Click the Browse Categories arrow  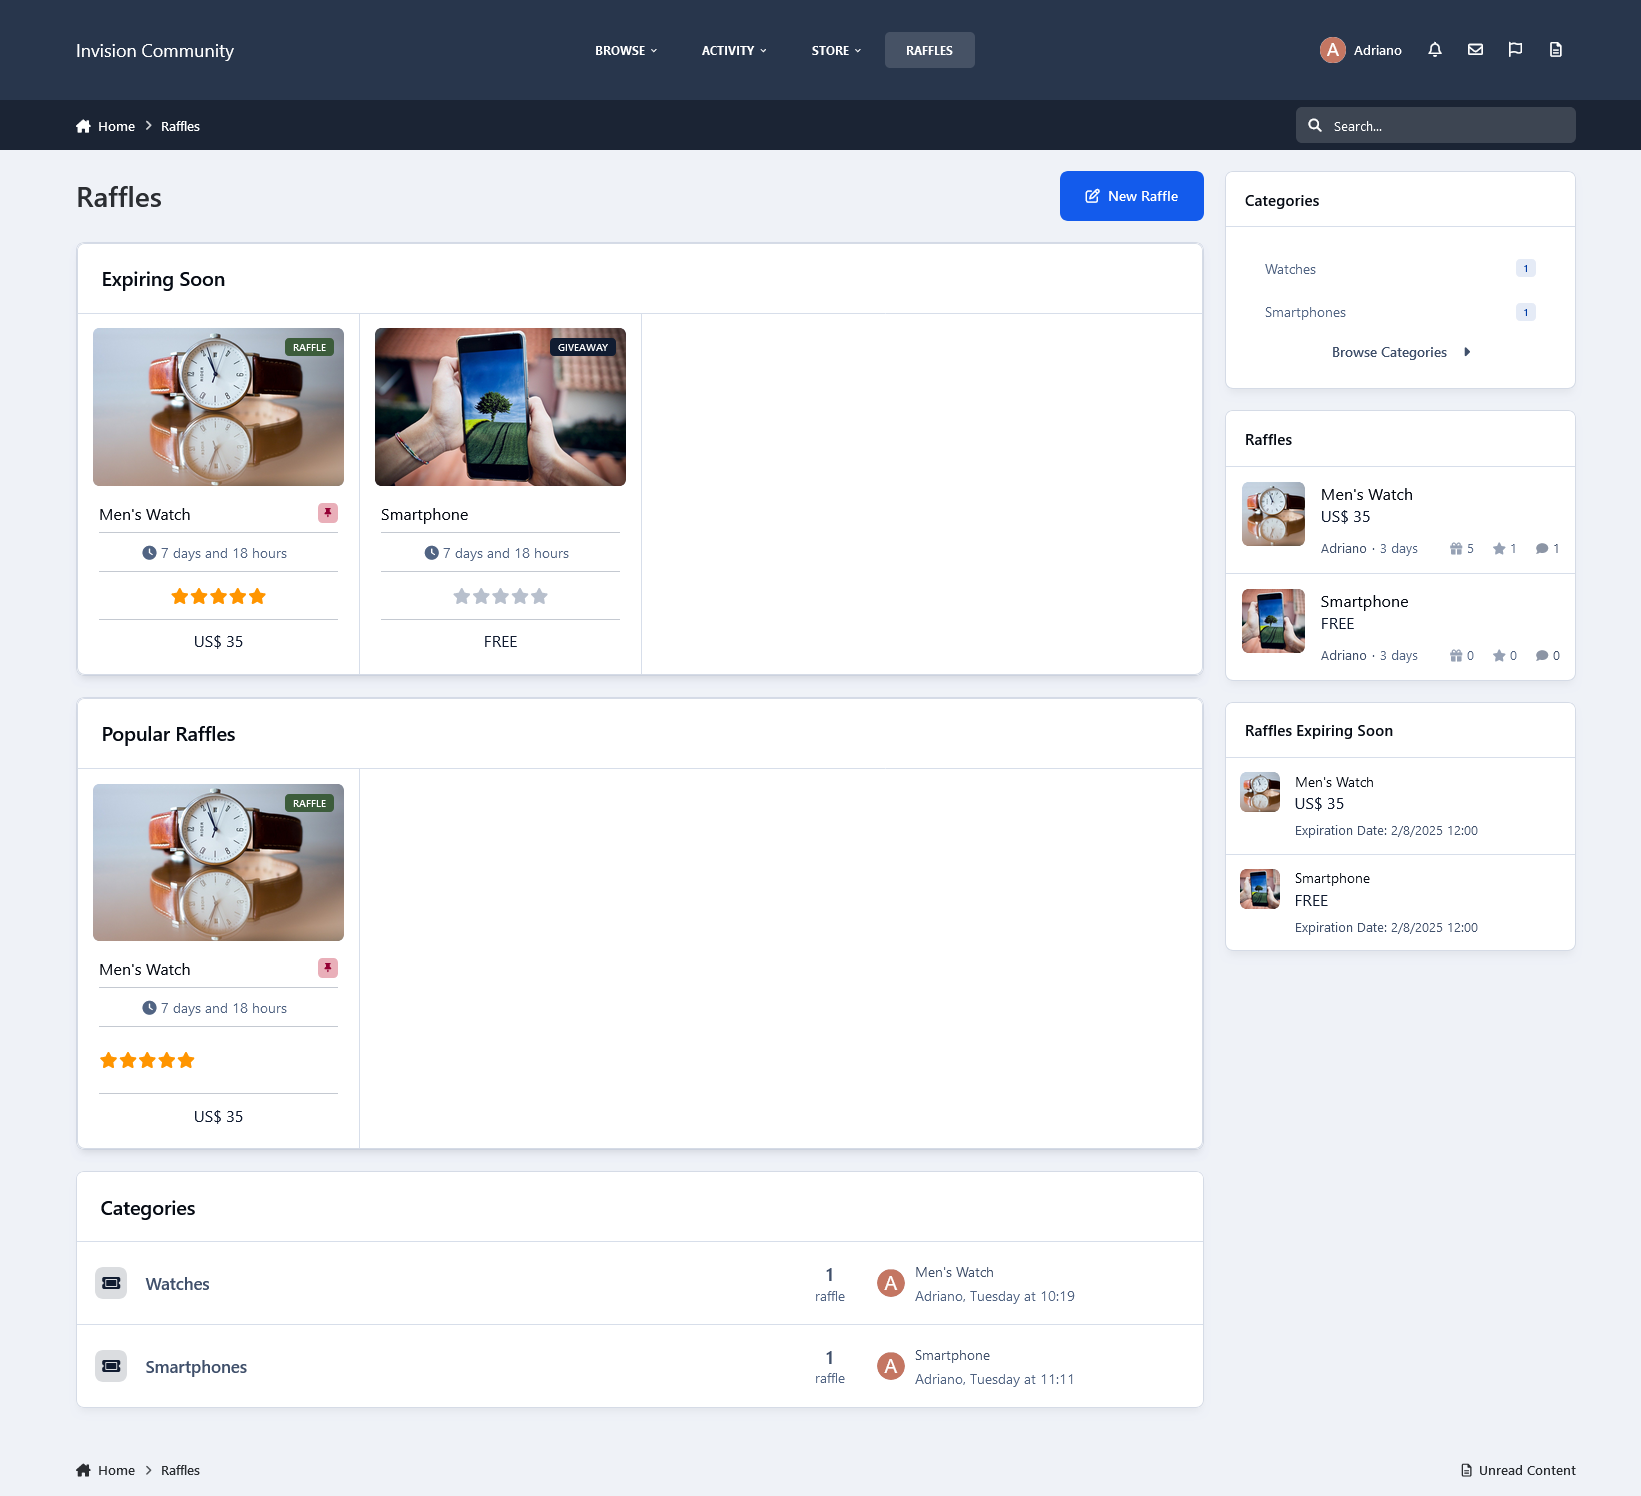tap(1467, 352)
